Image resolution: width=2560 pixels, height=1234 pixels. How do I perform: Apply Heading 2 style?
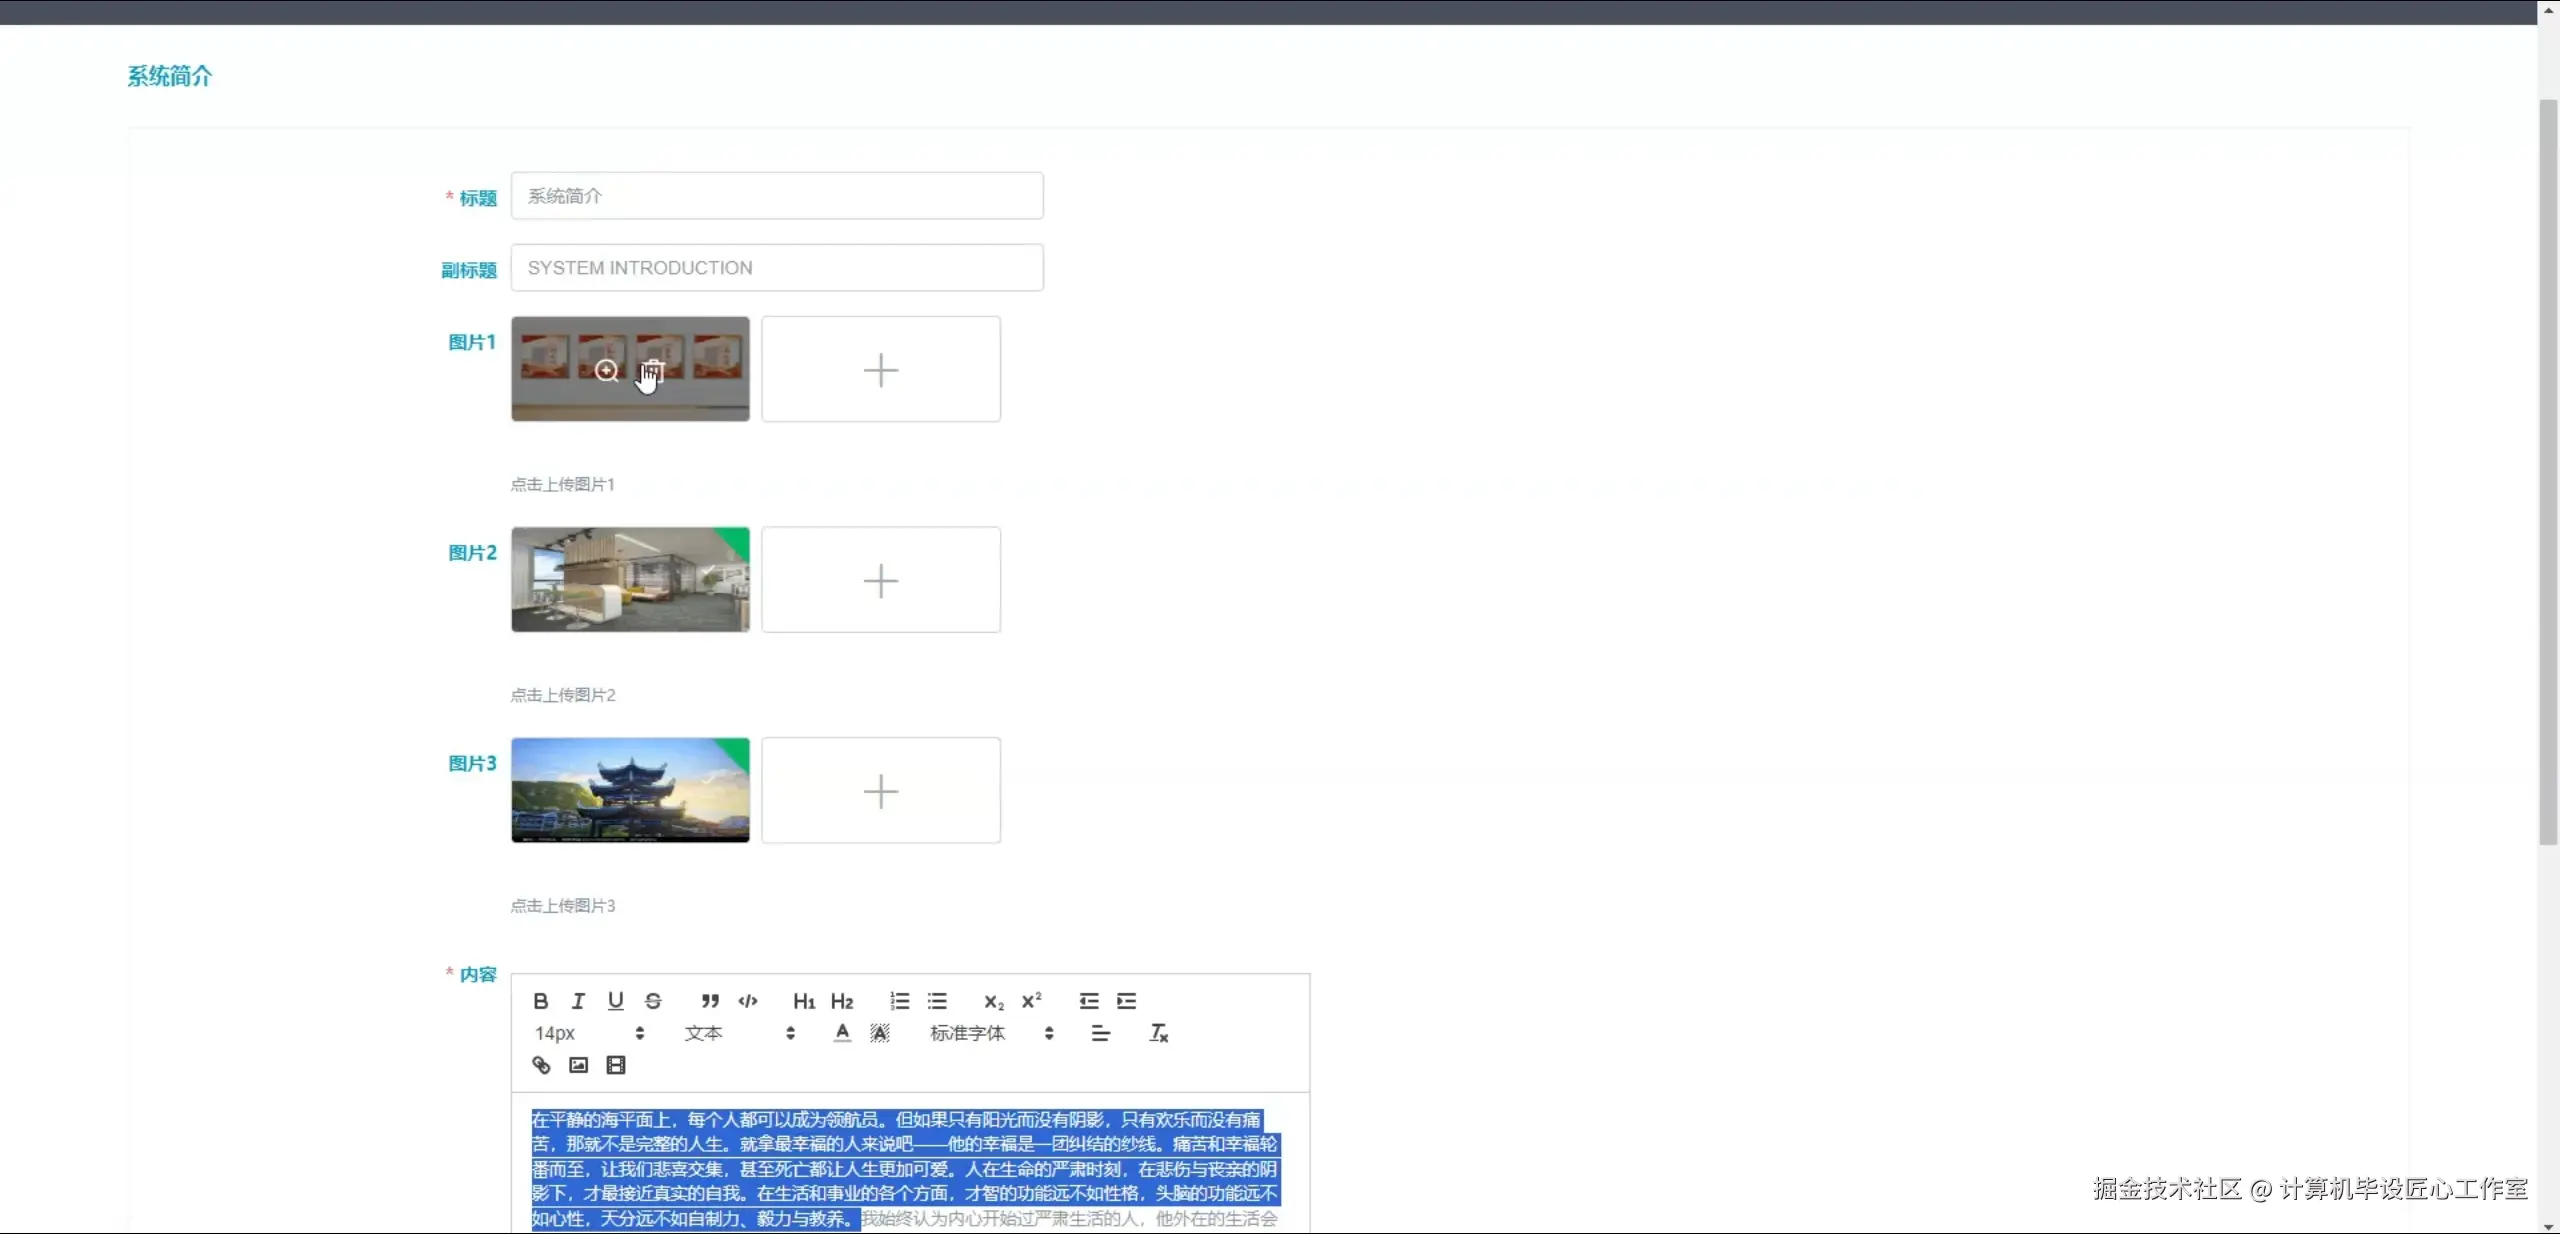pos(842,1001)
